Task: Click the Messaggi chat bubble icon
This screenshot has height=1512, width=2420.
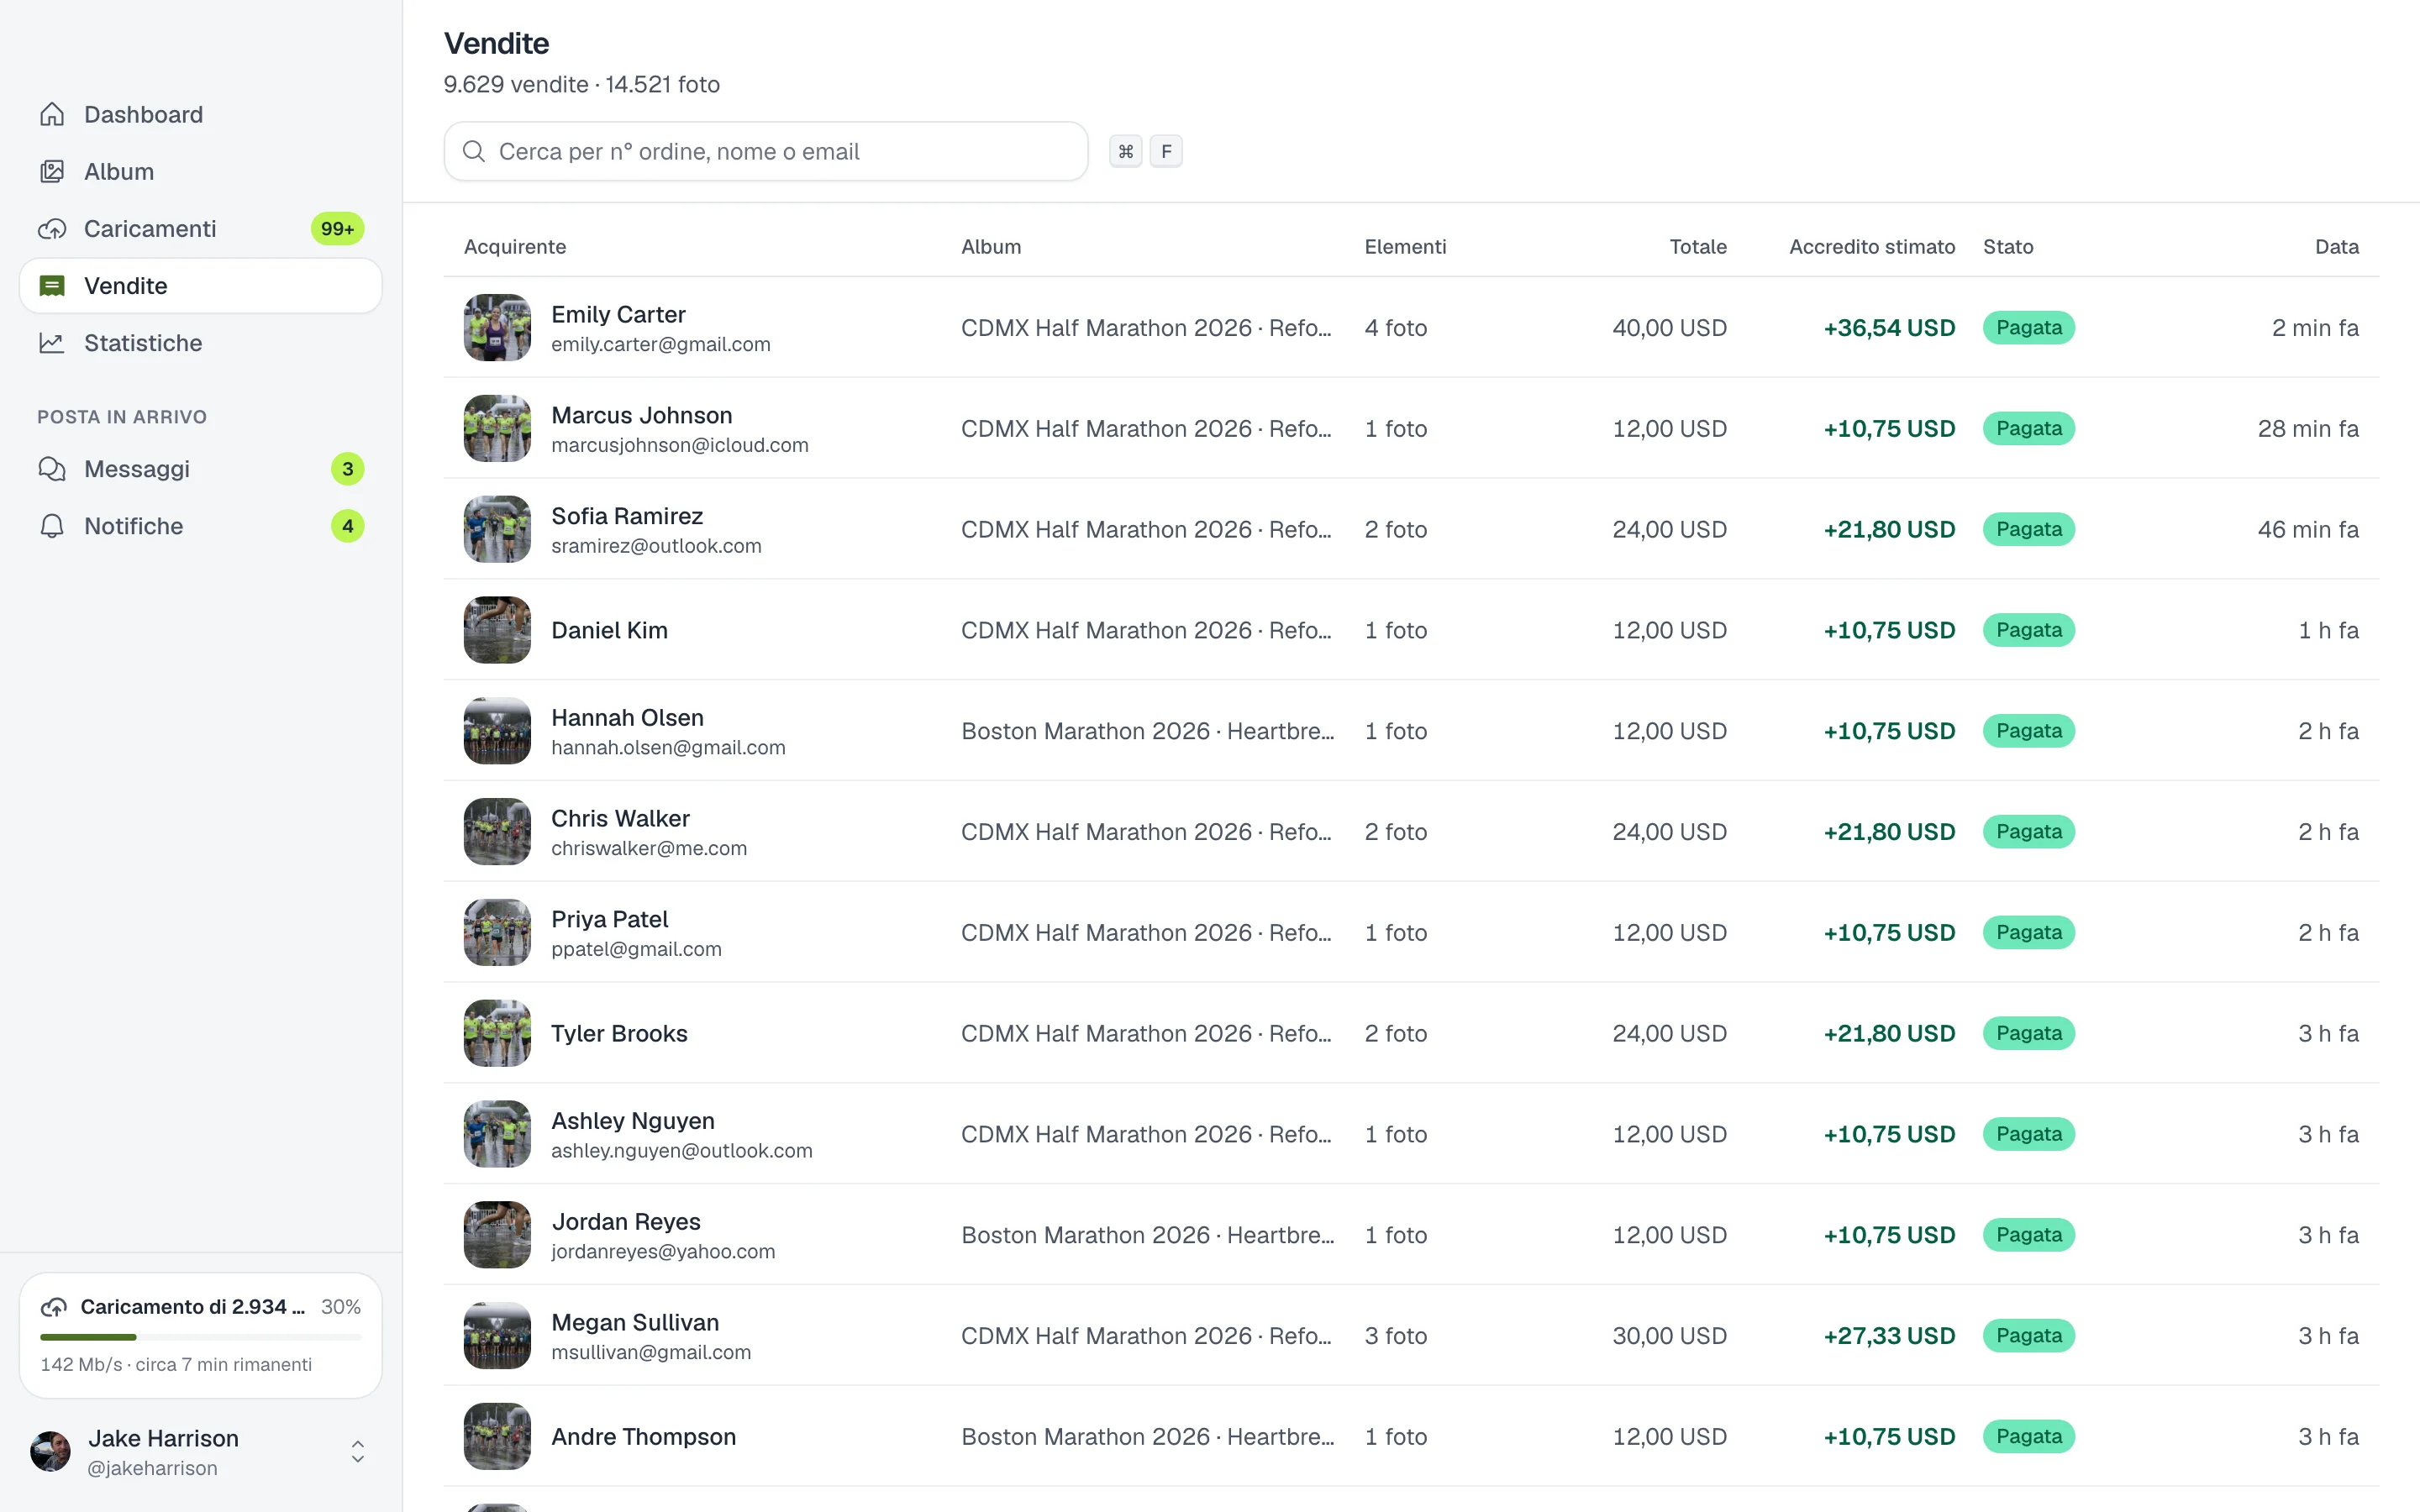Action: (x=52, y=469)
